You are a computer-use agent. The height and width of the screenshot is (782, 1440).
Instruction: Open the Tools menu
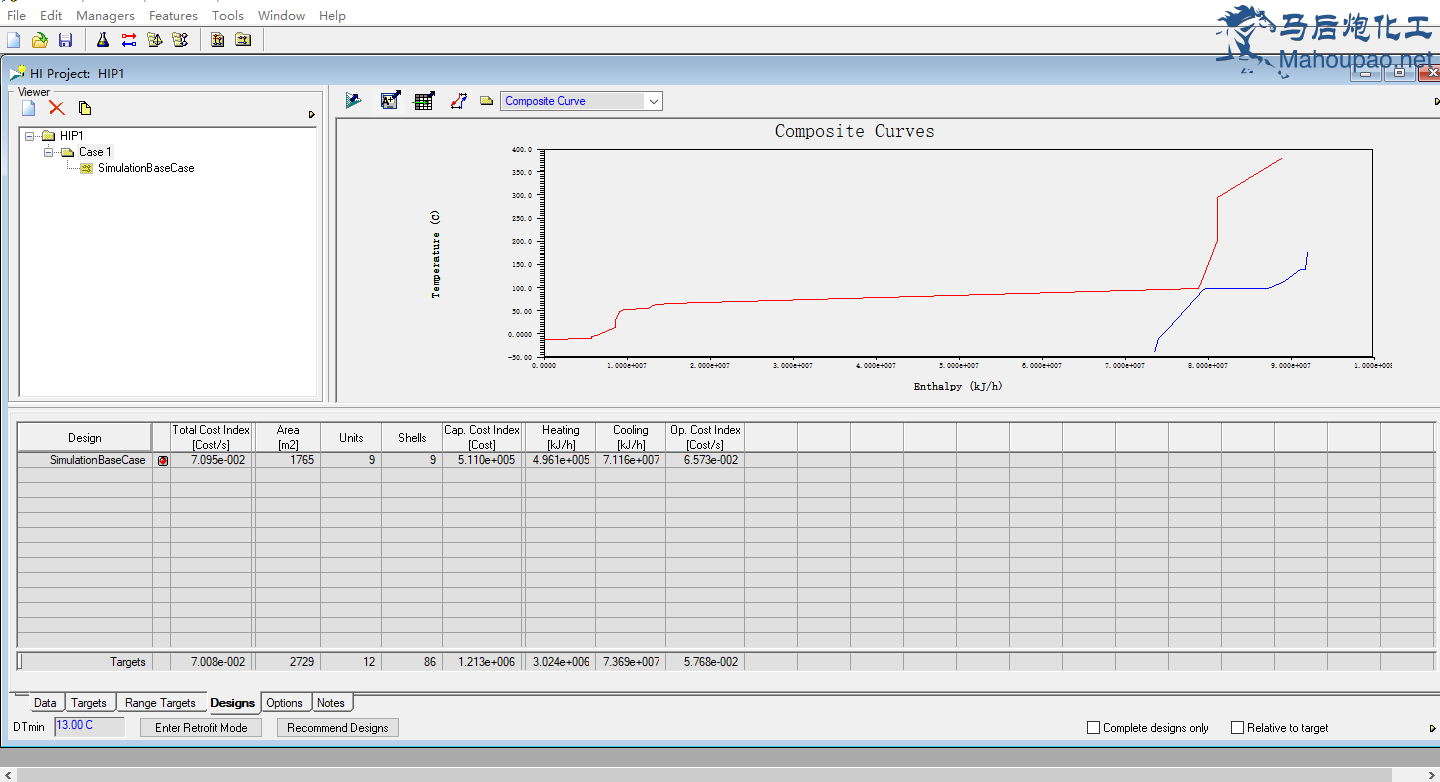point(228,15)
